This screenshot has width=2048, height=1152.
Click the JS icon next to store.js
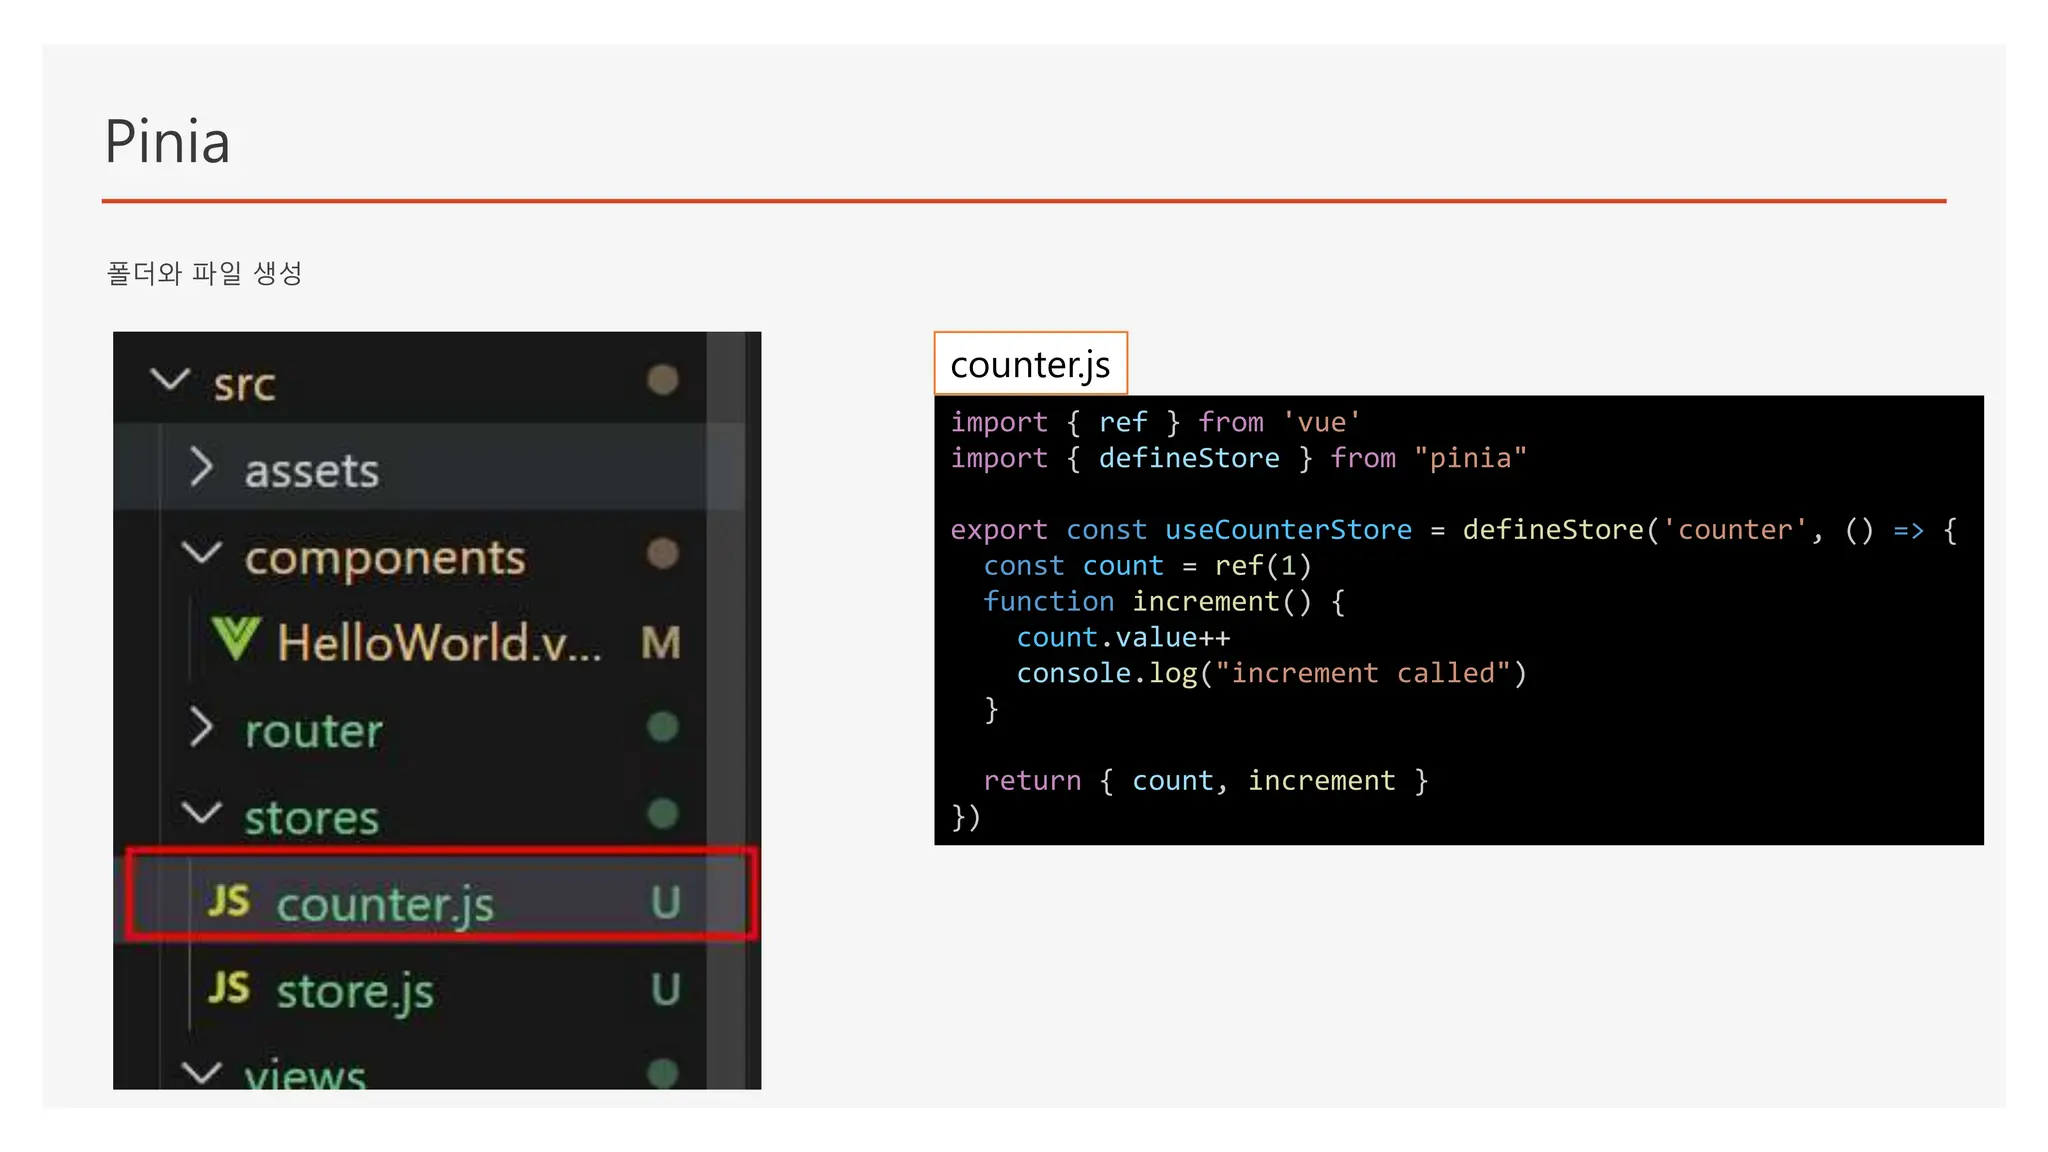tap(228, 988)
